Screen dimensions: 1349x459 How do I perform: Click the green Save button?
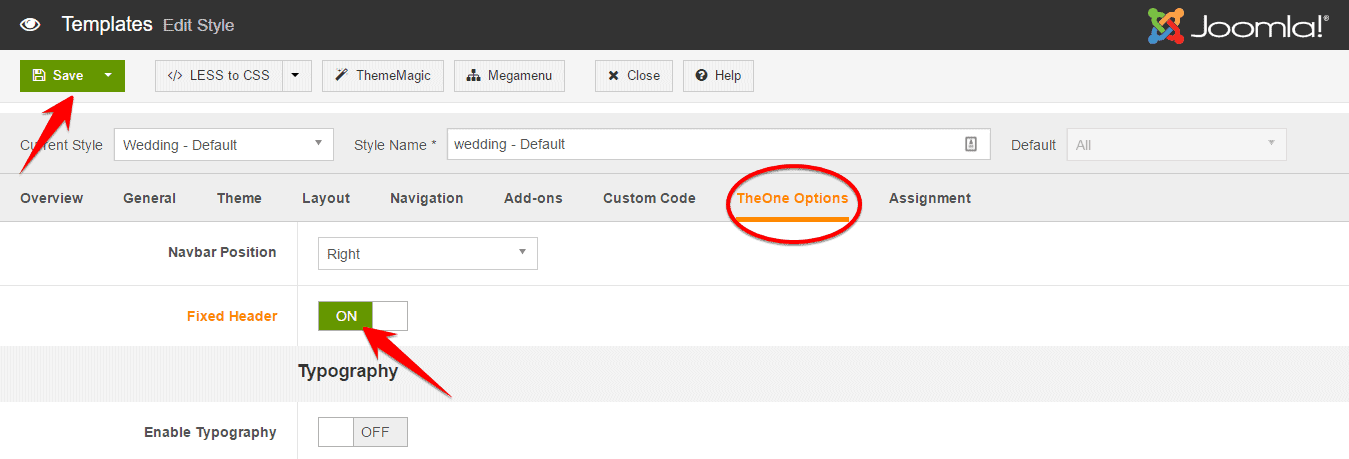pyautogui.click(x=57, y=76)
